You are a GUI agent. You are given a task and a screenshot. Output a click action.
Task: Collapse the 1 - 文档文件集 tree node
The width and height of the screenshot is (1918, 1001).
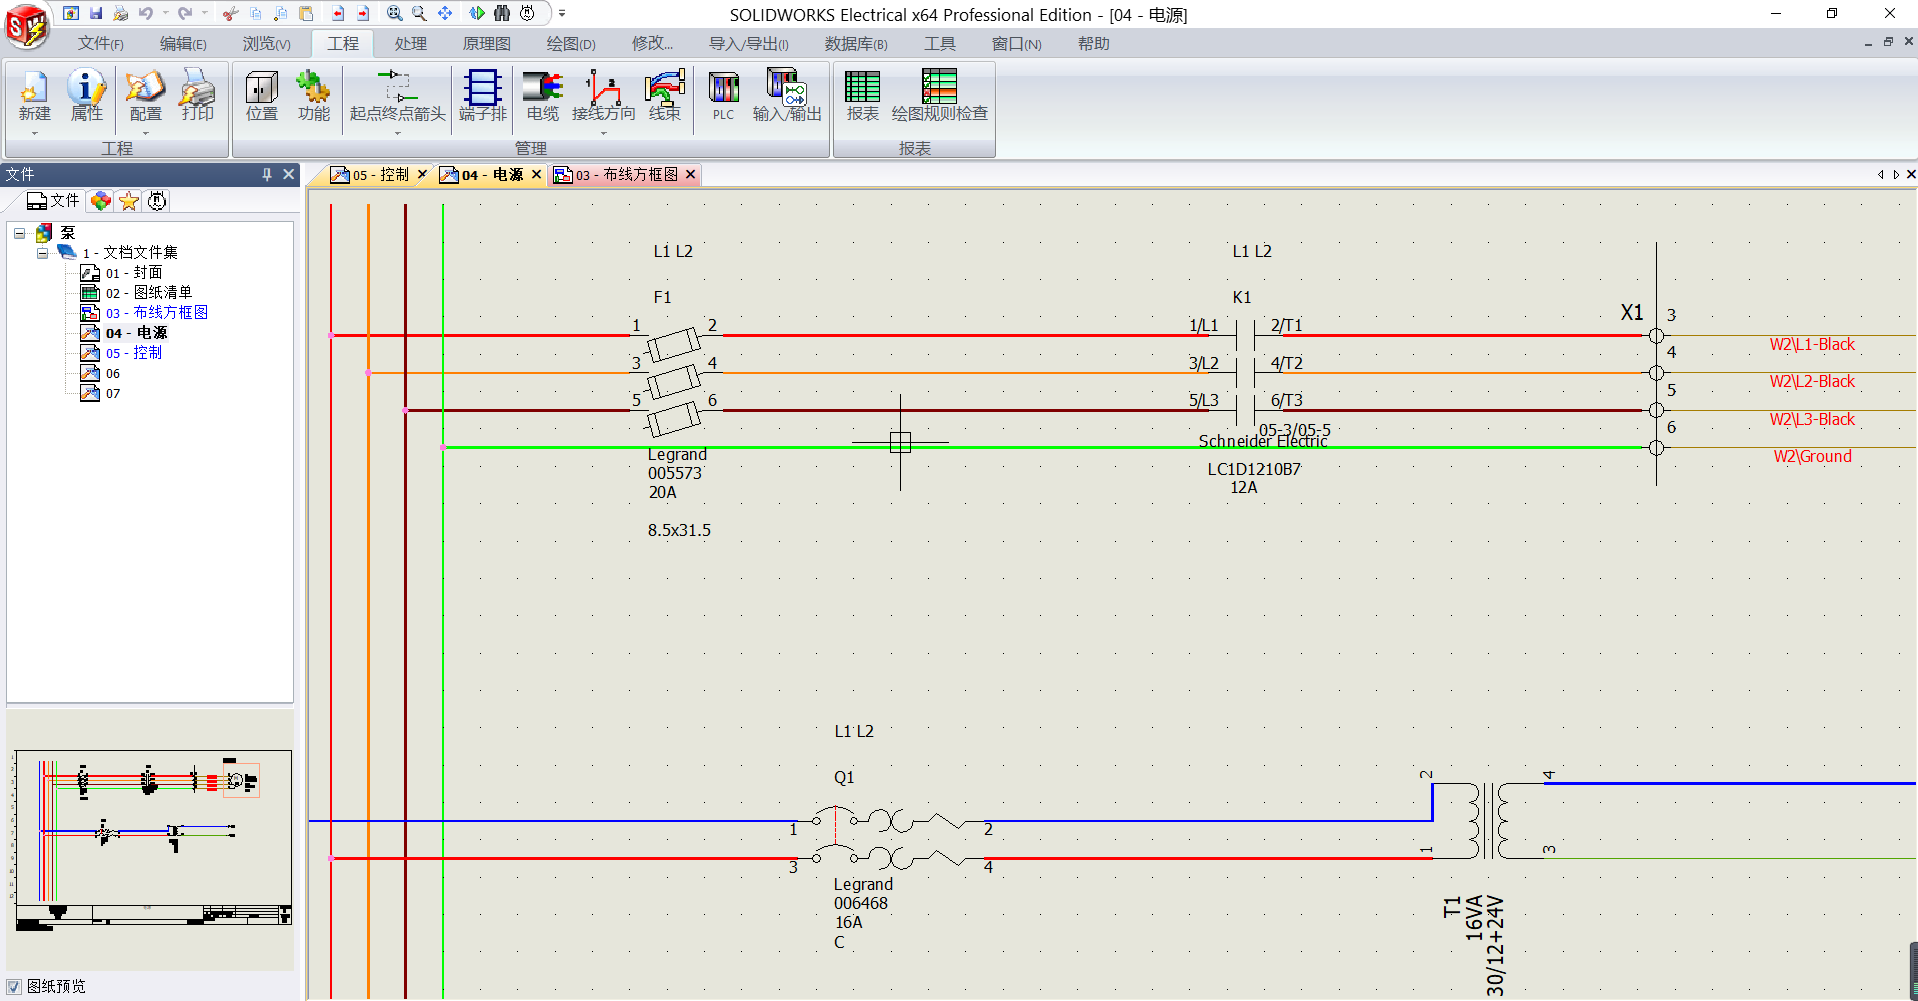[42, 253]
